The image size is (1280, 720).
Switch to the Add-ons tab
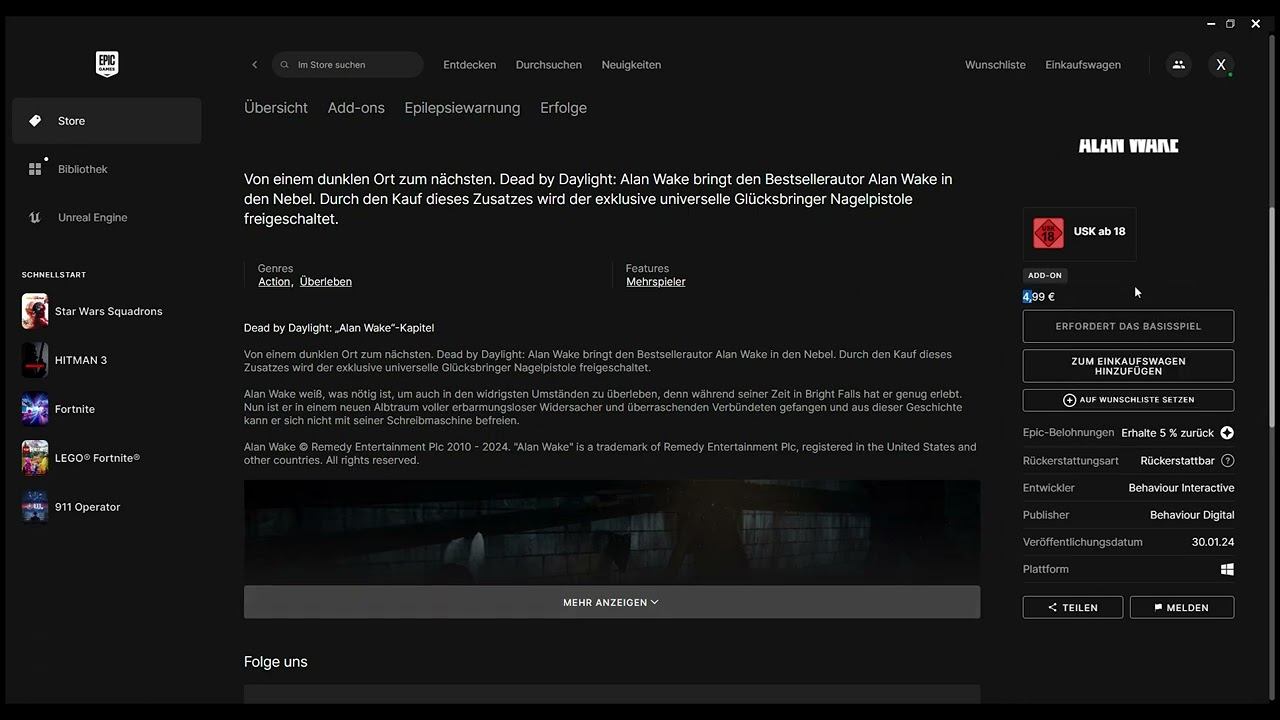(356, 108)
